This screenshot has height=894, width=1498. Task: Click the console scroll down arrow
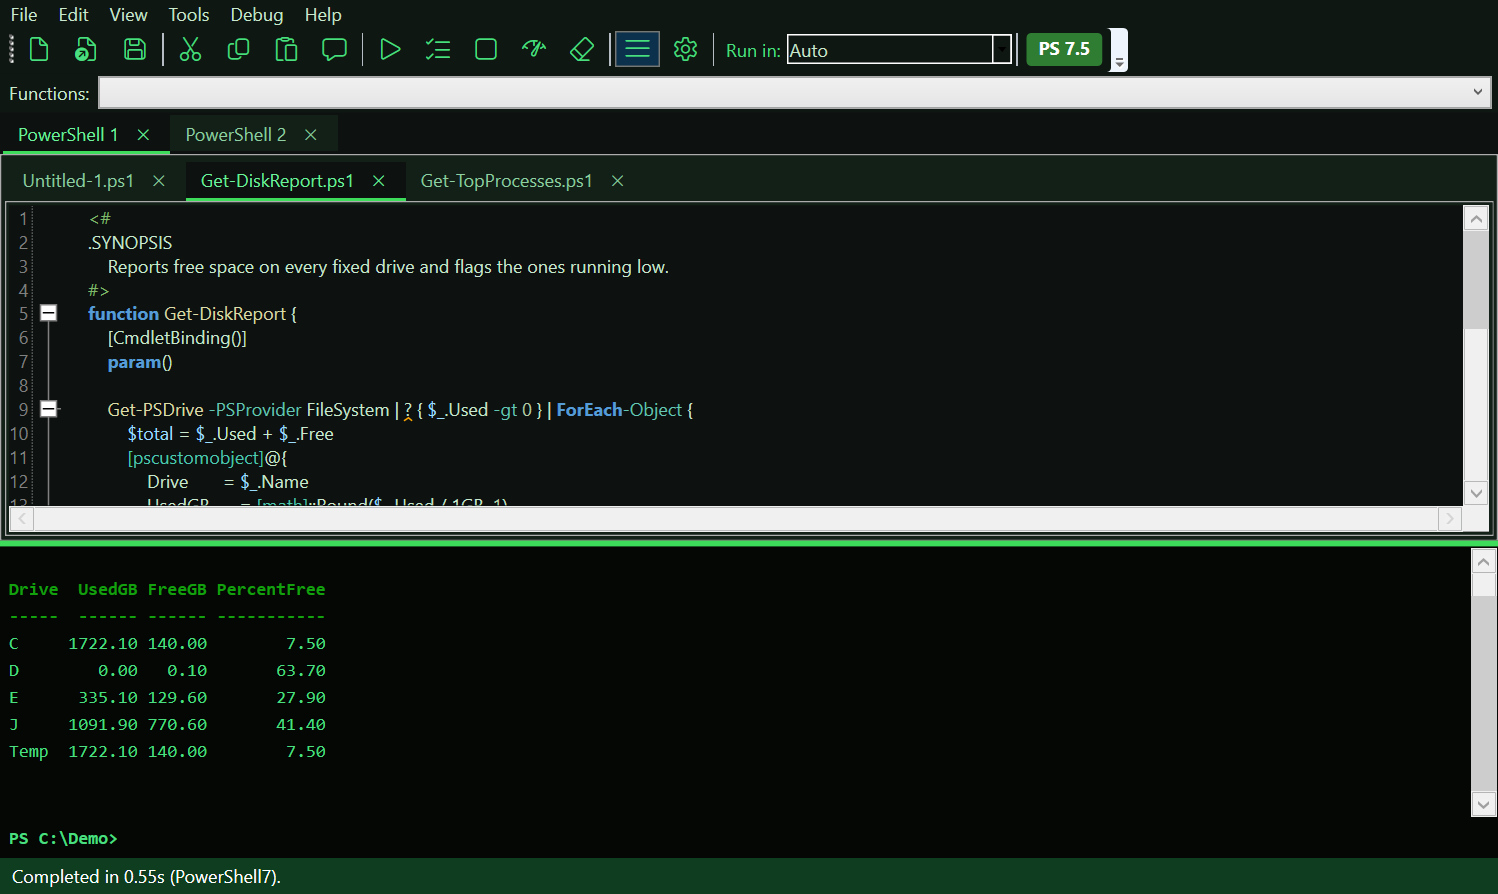(1484, 804)
